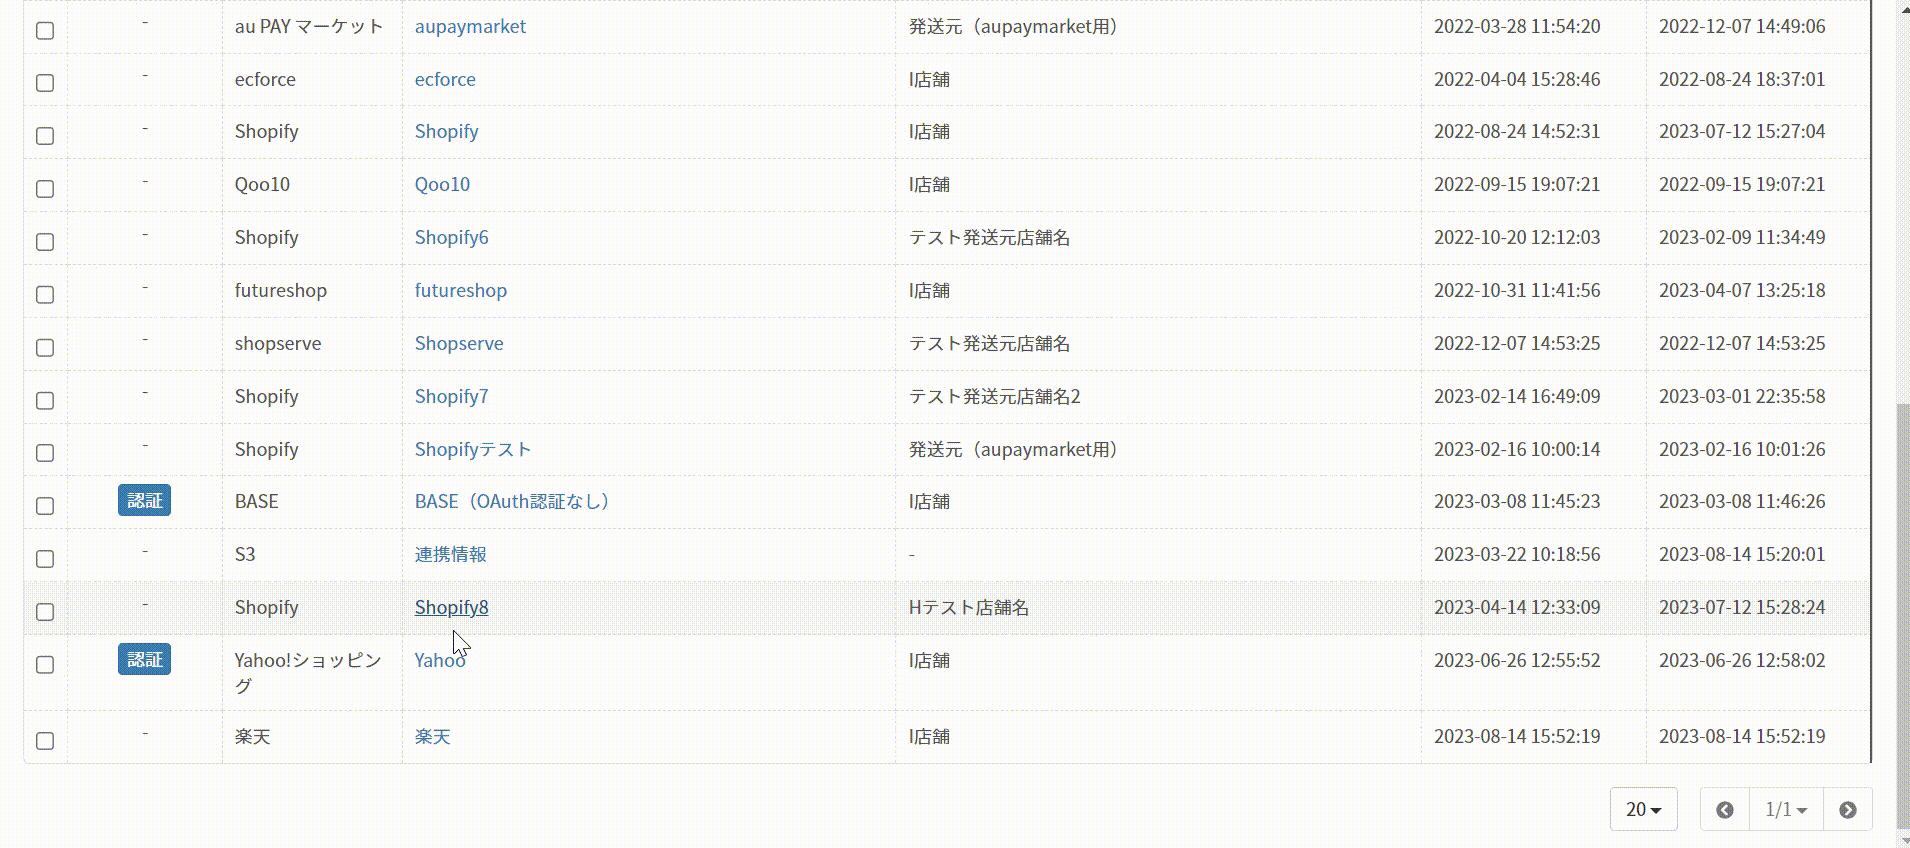
Task: Click date '2023-06-26 12:58:02'
Action: coord(1742,661)
